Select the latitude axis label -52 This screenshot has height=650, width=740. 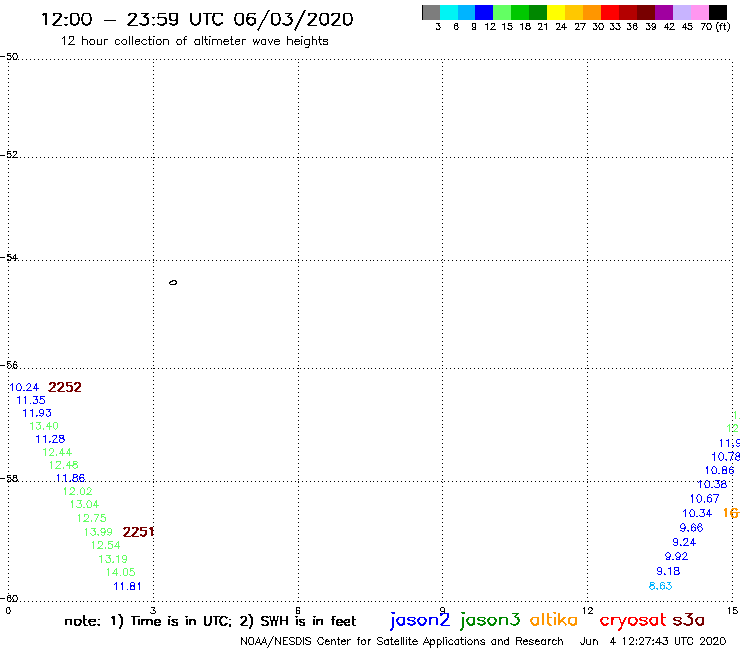[9, 155]
